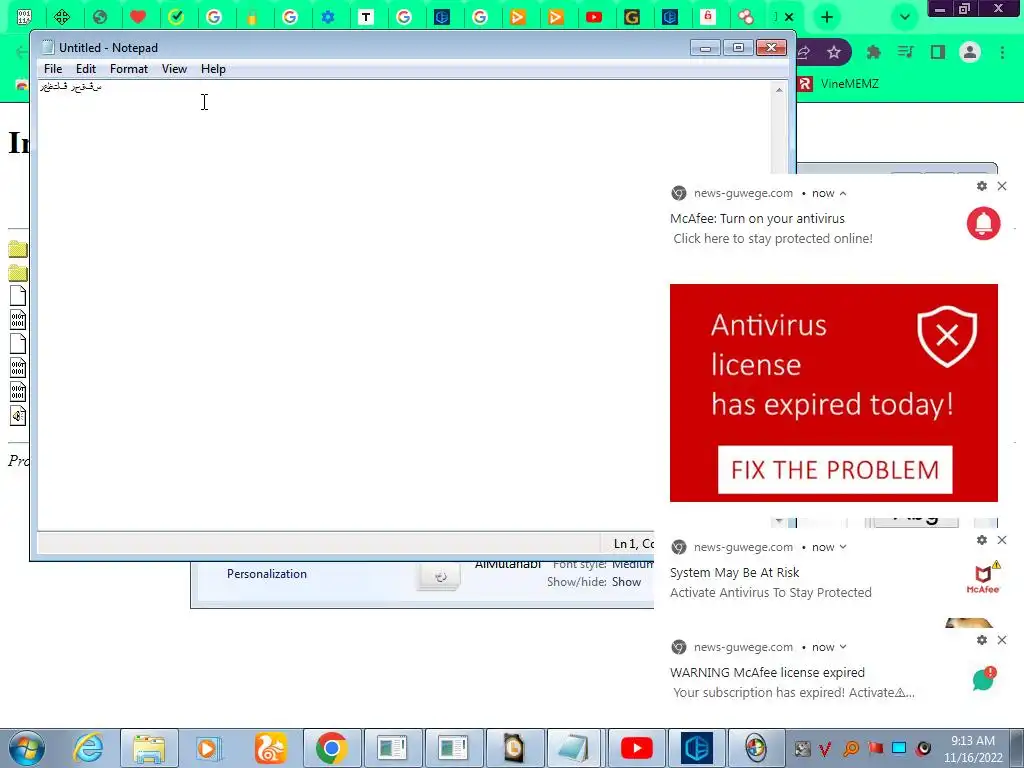Click the McAfee logo icon in notification
Image resolution: width=1024 pixels, height=768 pixels.
[x=984, y=577]
